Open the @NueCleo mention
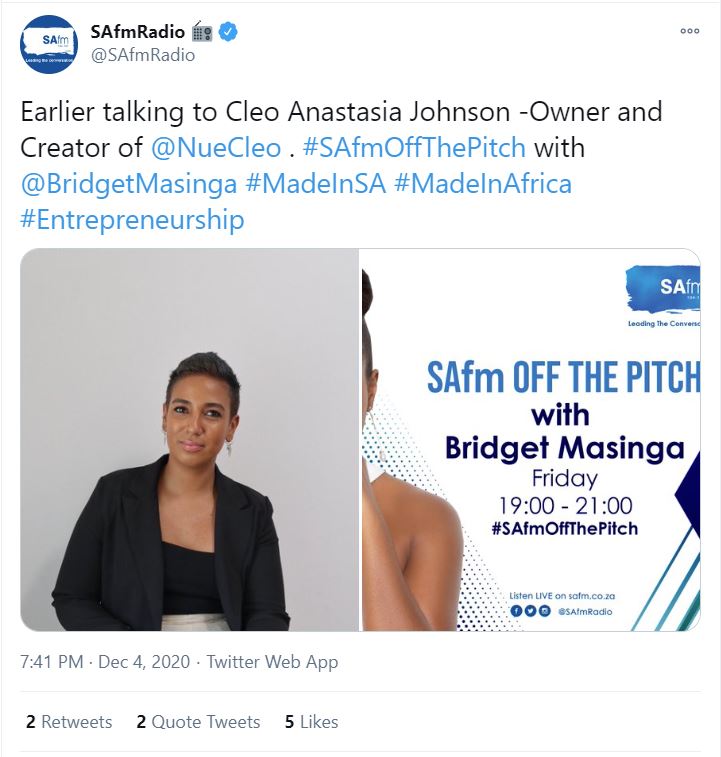 [x=216, y=147]
